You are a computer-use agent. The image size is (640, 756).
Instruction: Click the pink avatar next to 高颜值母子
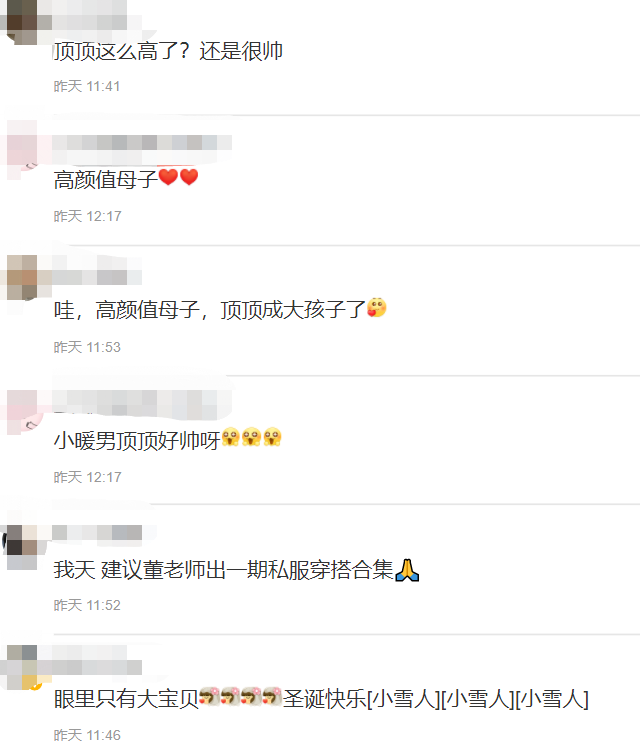22,150
